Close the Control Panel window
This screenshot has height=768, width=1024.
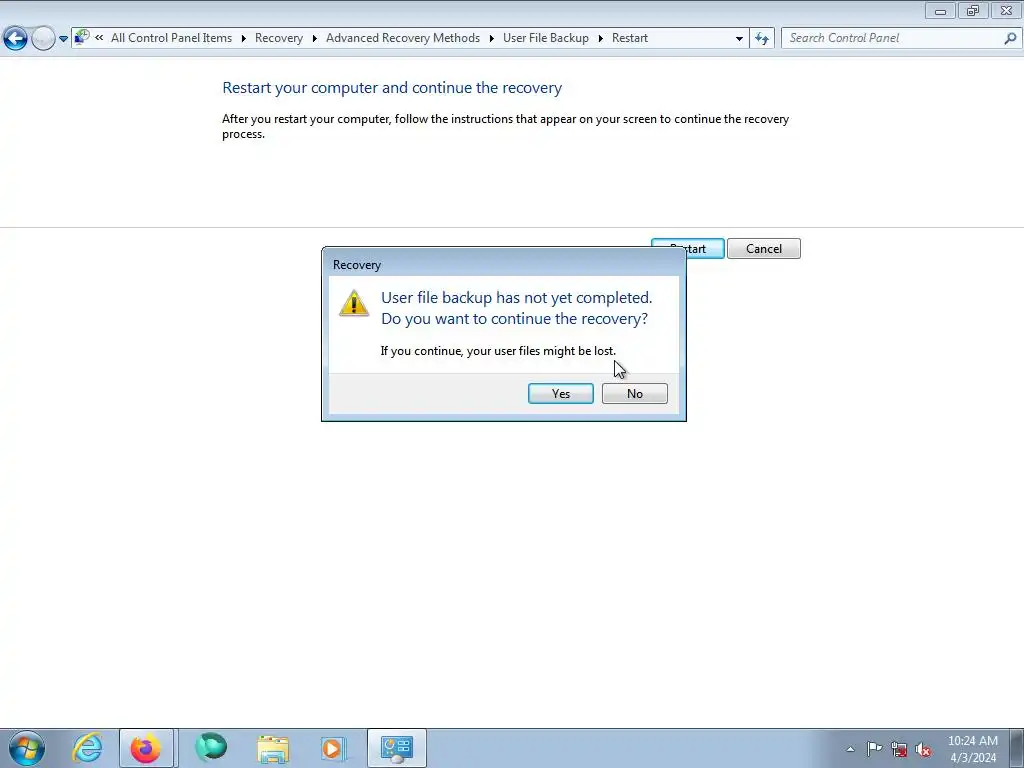(1006, 10)
